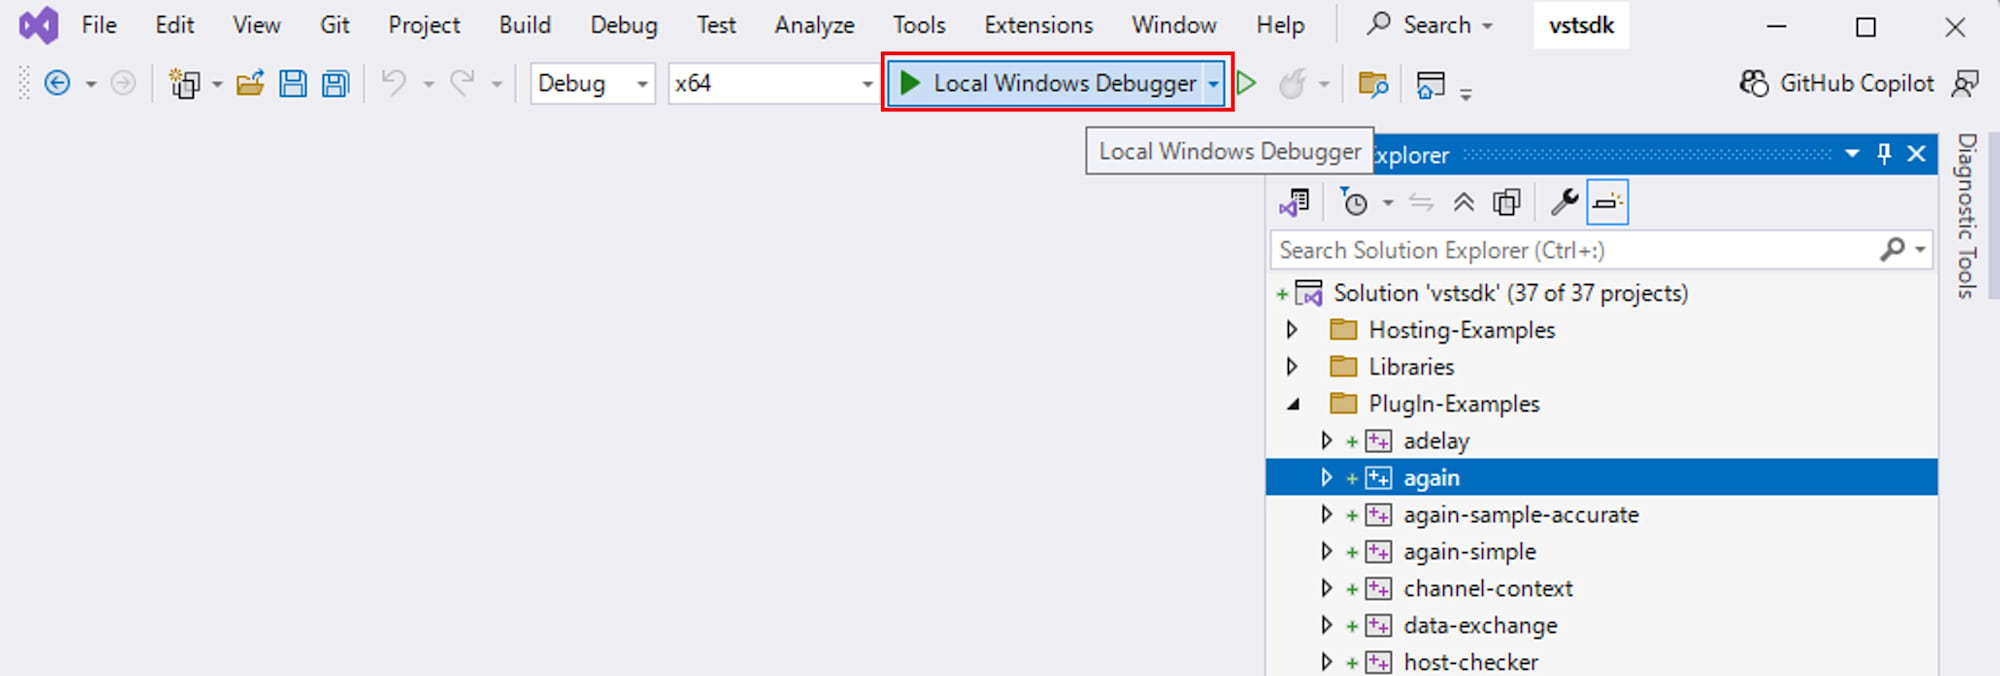Open the Solution Explorer window options dropdown
This screenshot has height=676, width=2000.
pyautogui.click(x=1852, y=154)
